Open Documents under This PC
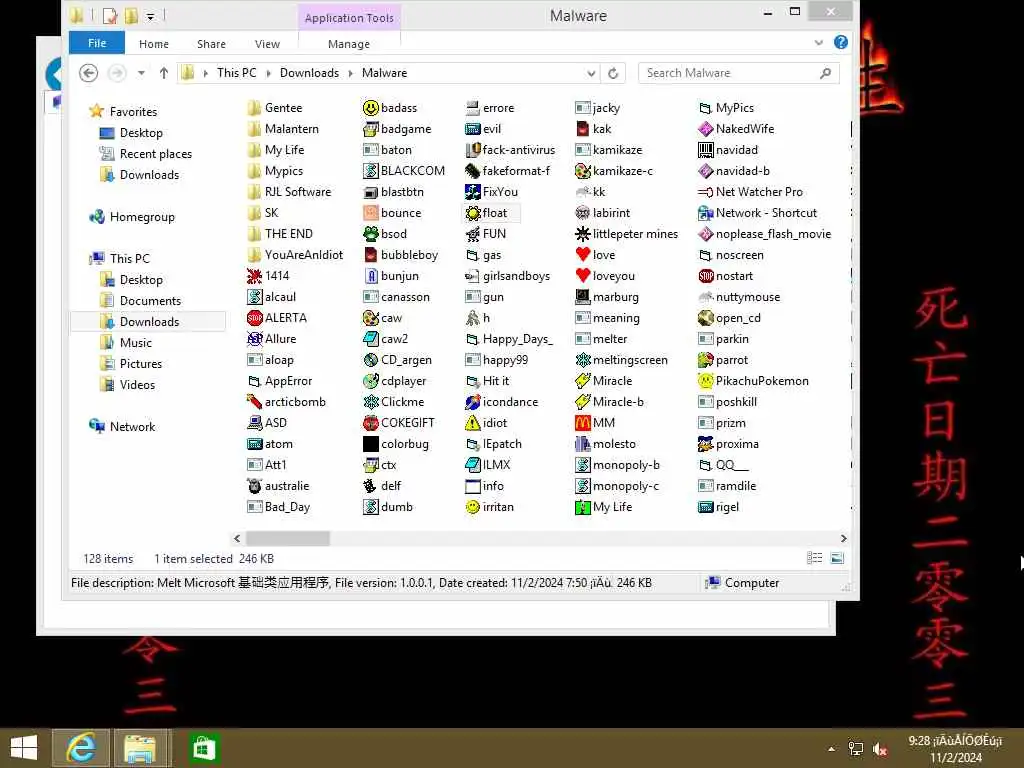This screenshot has width=1024, height=768. pyautogui.click(x=140, y=301)
